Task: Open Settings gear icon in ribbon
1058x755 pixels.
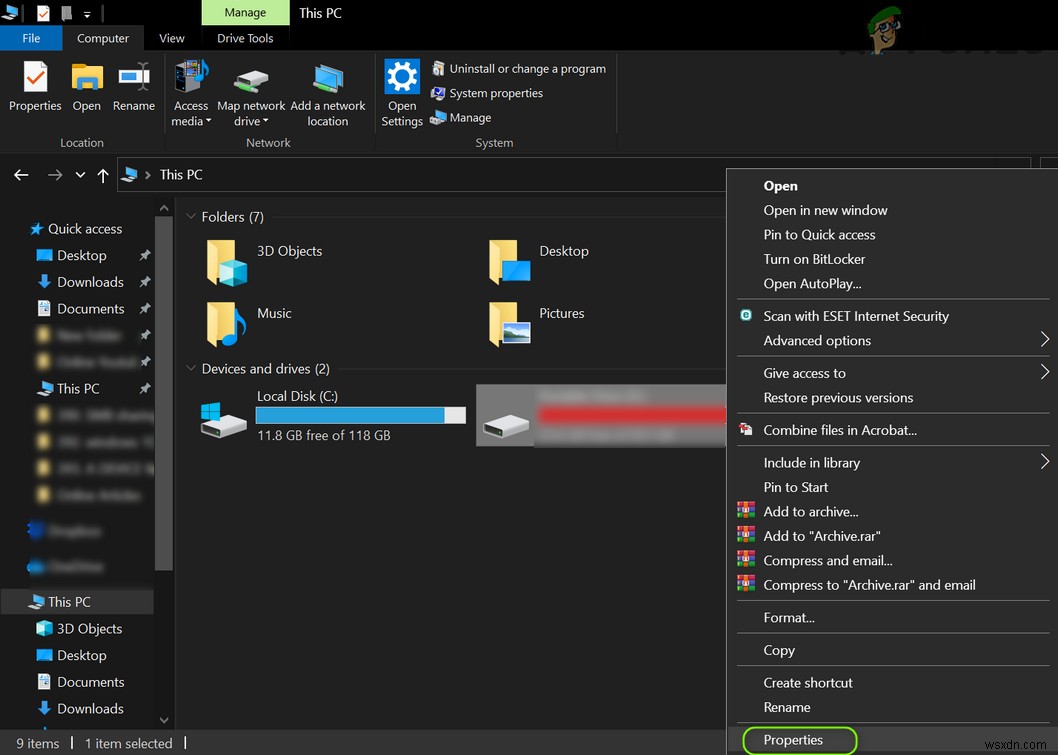Action: (401, 76)
